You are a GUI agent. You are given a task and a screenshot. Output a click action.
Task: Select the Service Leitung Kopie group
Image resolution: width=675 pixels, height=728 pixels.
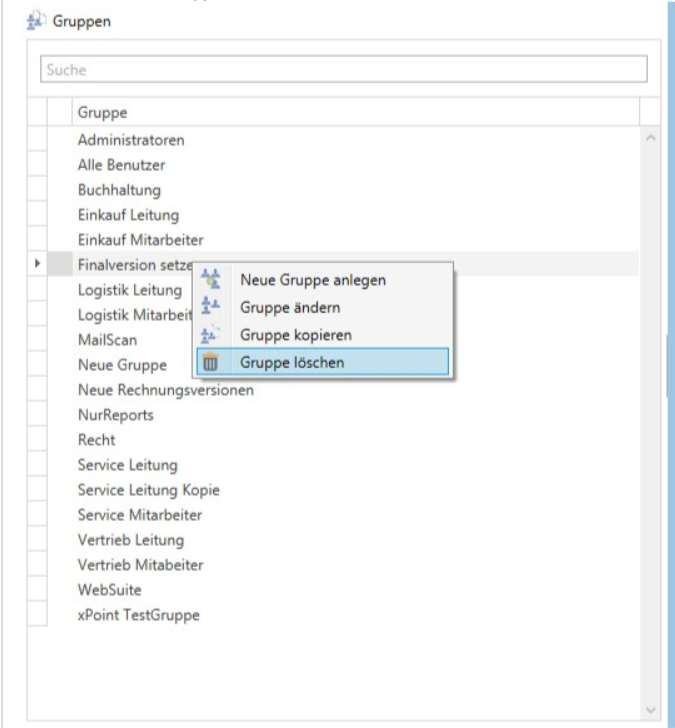(x=148, y=490)
